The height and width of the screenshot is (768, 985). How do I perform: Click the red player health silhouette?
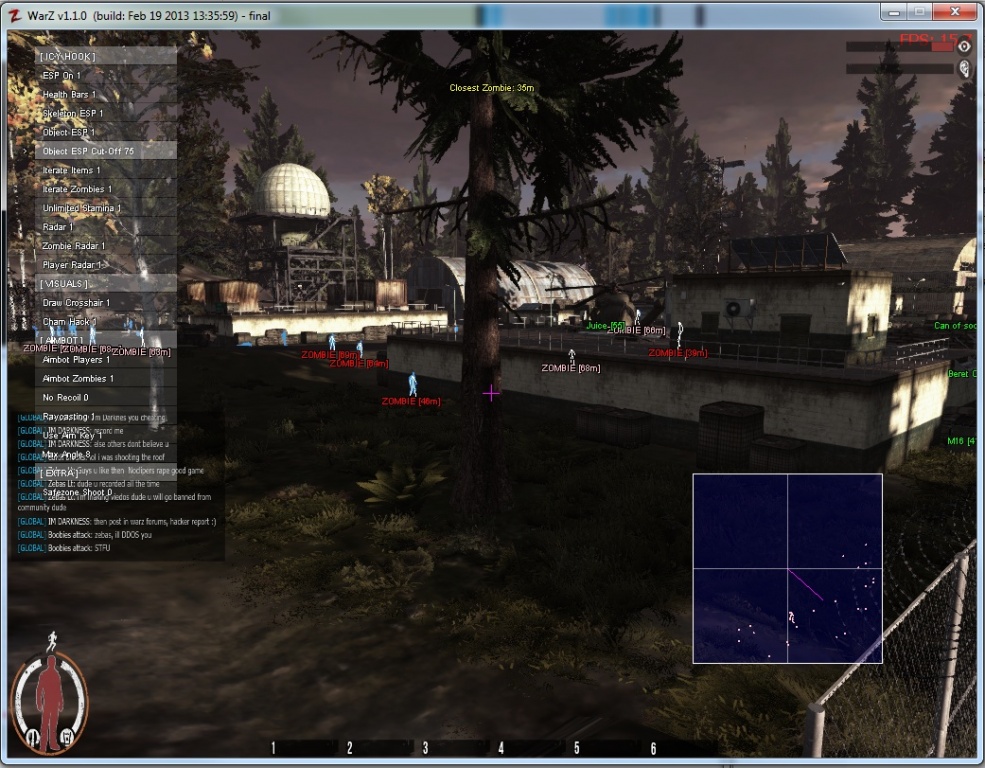(x=50, y=701)
